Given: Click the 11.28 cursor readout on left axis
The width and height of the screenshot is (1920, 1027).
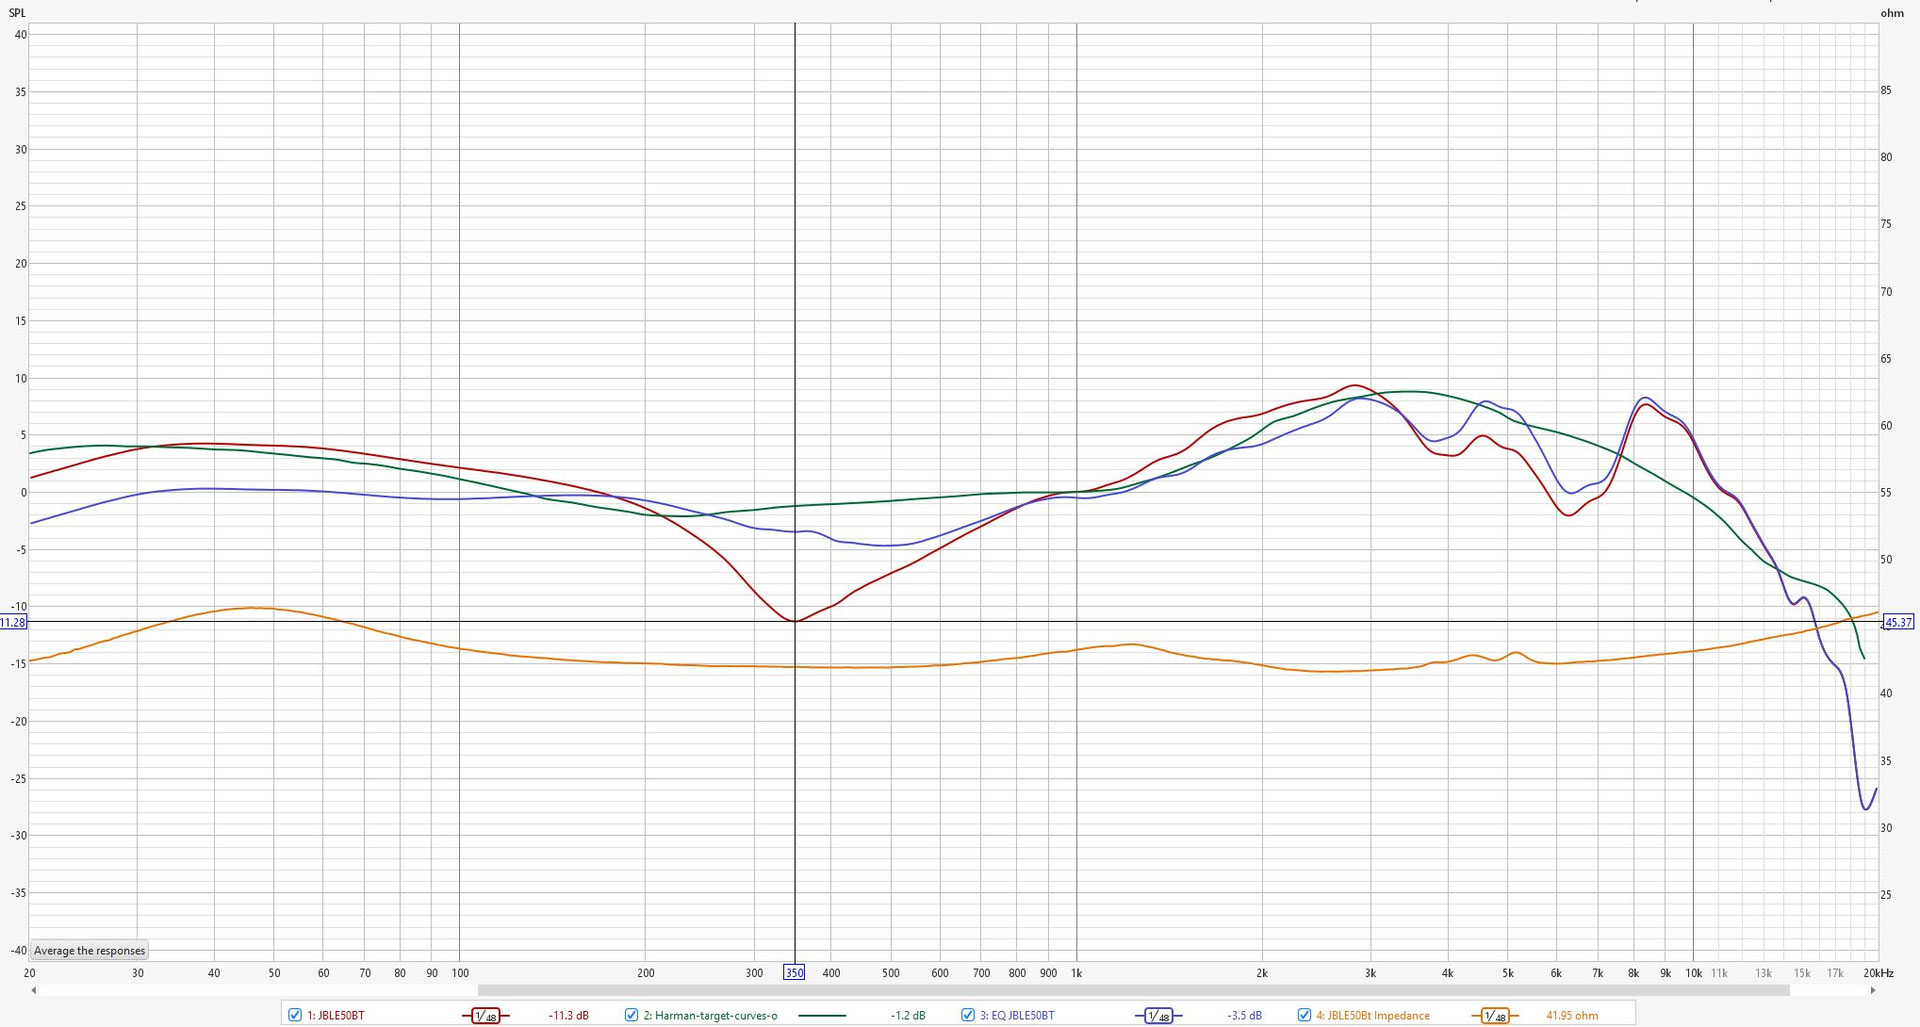Looking at the screenshot, I should click(13, 622).
